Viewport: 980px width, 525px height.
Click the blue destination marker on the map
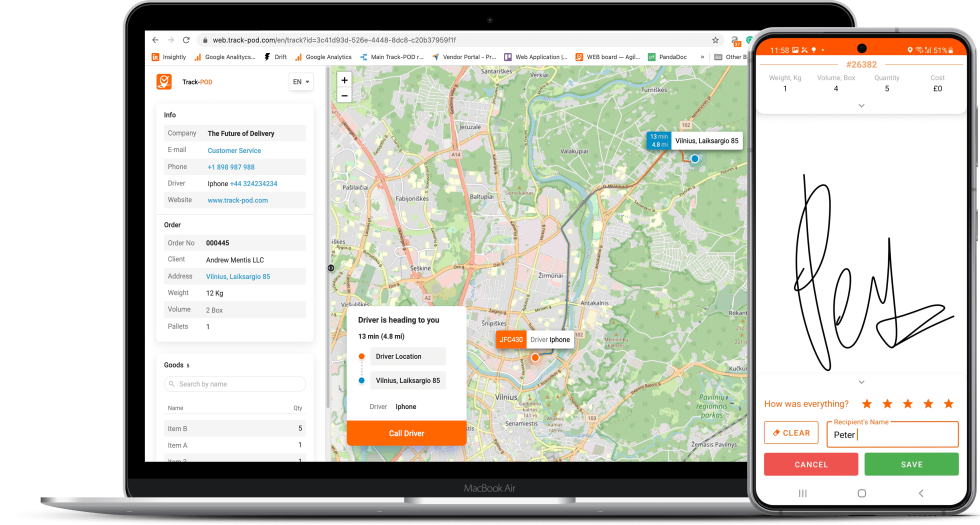pyautogui.click(x=695, y=158)
